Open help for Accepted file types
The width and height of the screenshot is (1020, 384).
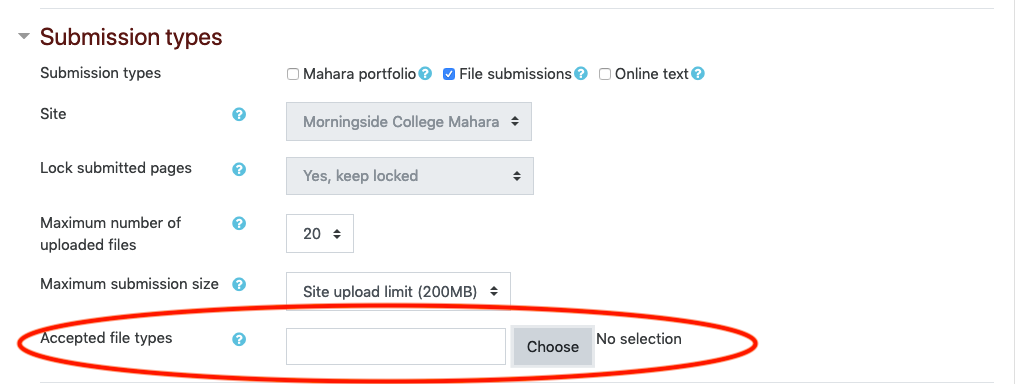[x=239, y=339]
